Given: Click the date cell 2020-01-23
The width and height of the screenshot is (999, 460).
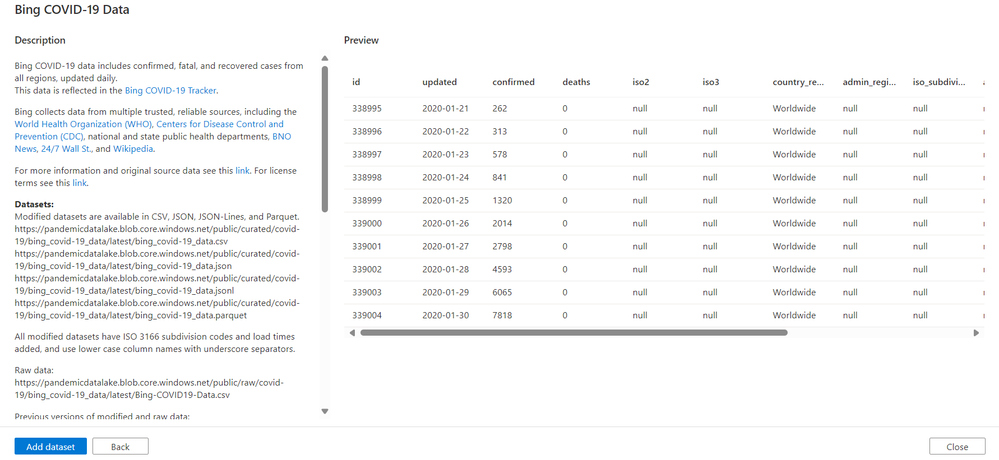Looking at the screenshot, I should 445,154.
